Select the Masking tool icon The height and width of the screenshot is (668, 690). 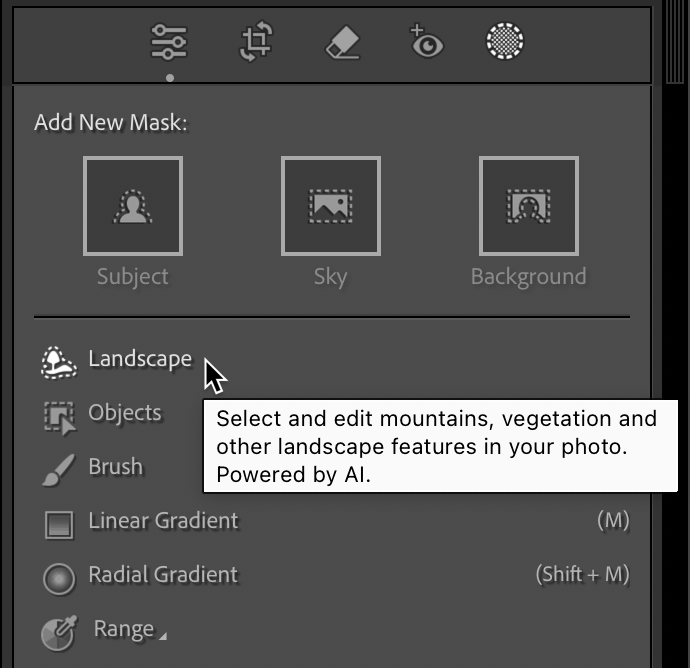click(505, 41)
